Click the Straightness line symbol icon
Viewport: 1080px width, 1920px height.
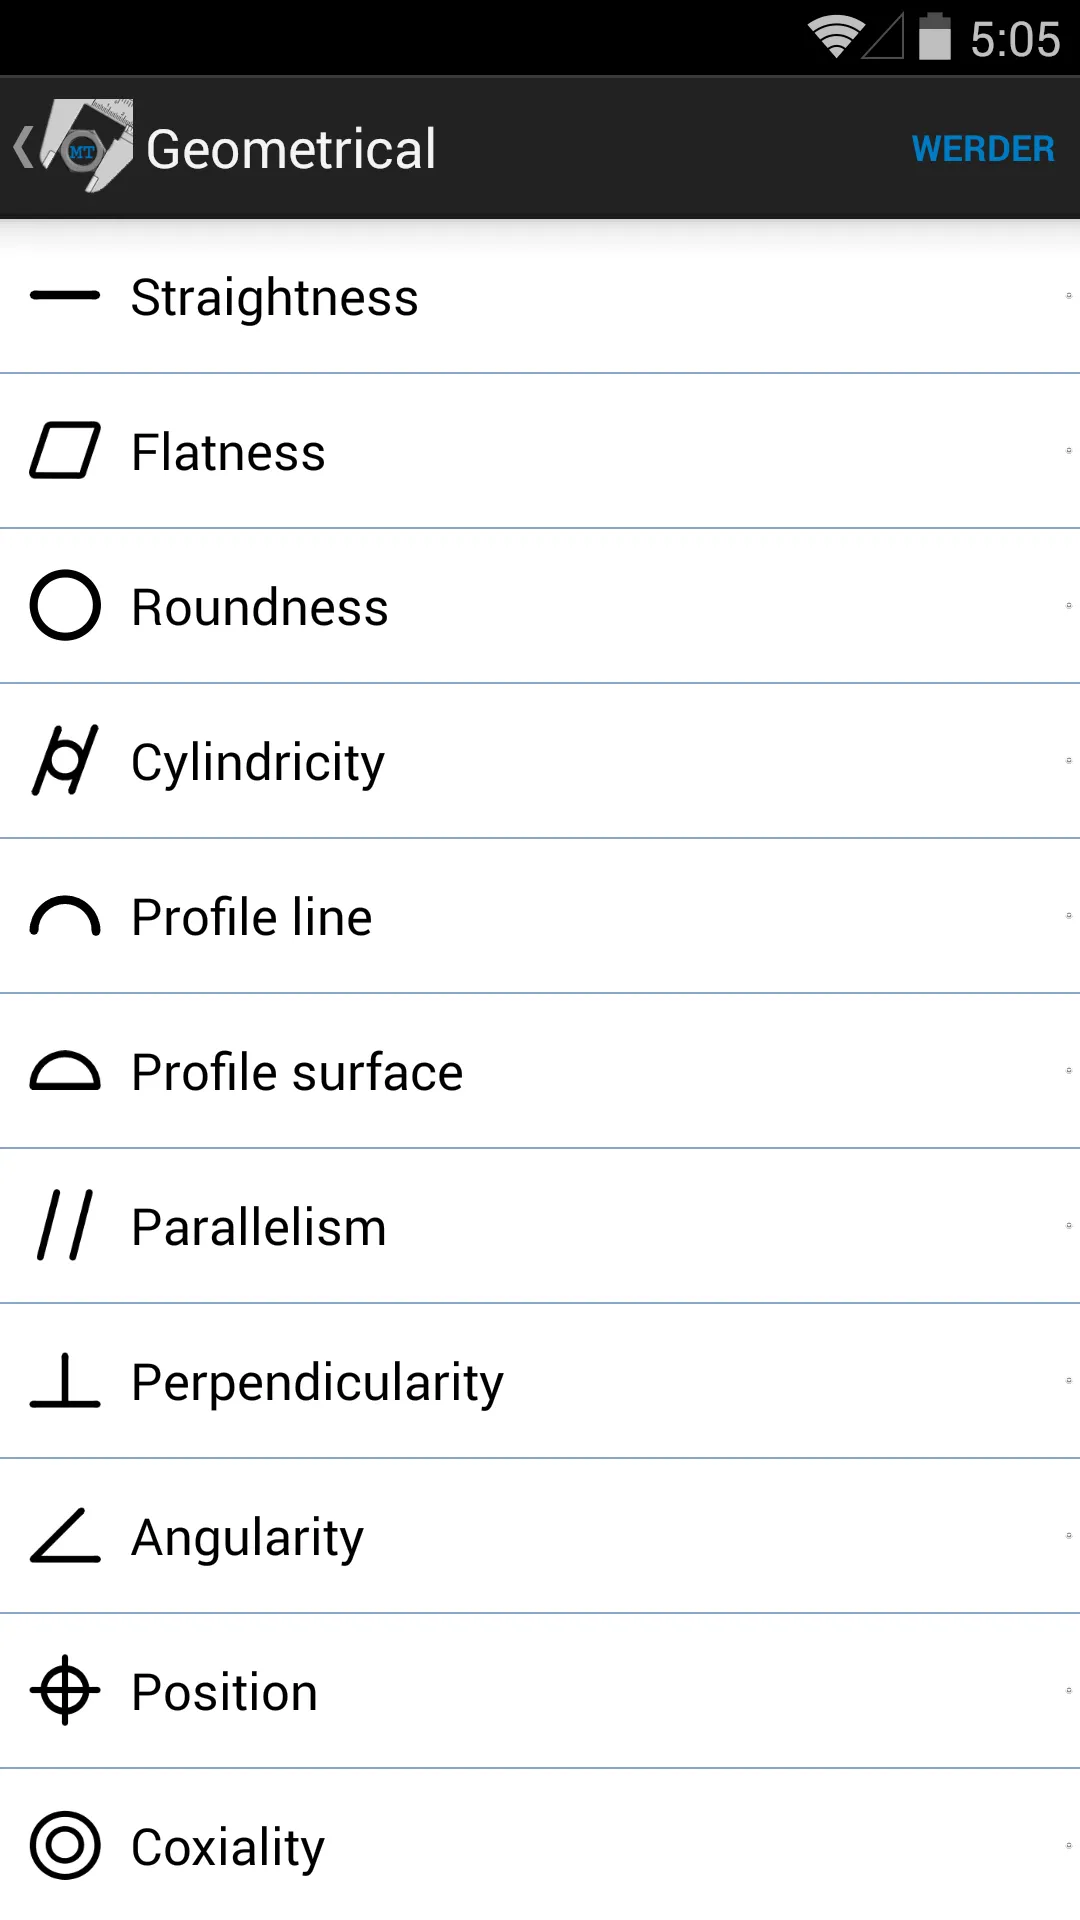(65, 296)
